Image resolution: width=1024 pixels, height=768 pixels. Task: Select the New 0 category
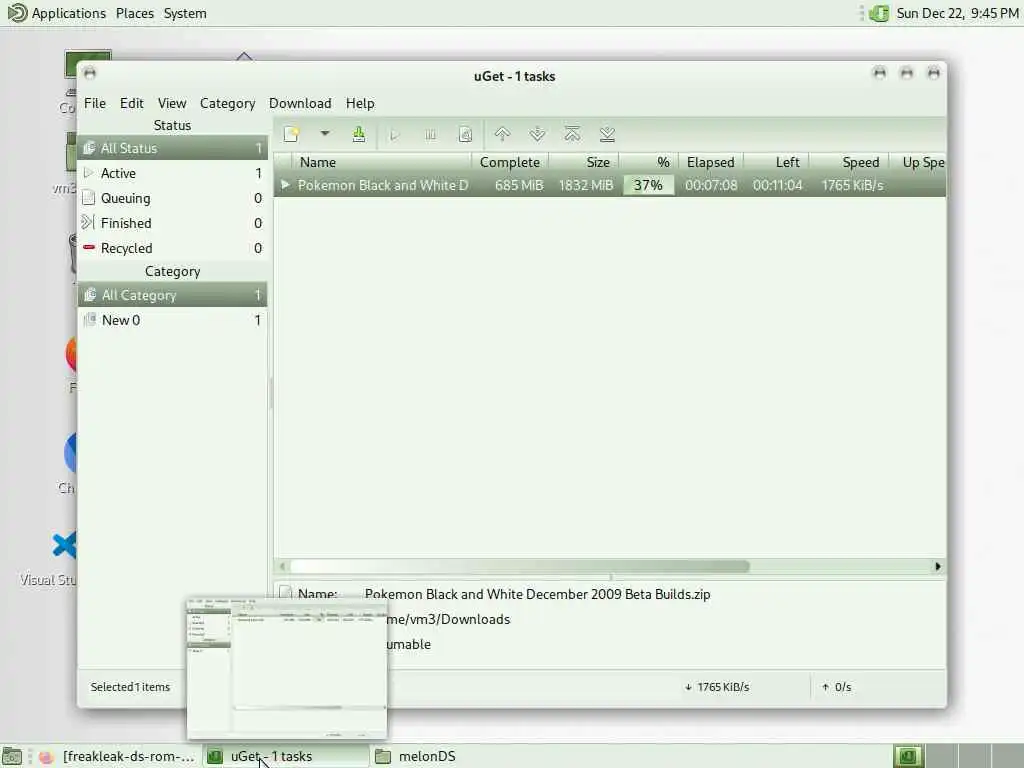[x=172, y=320]
